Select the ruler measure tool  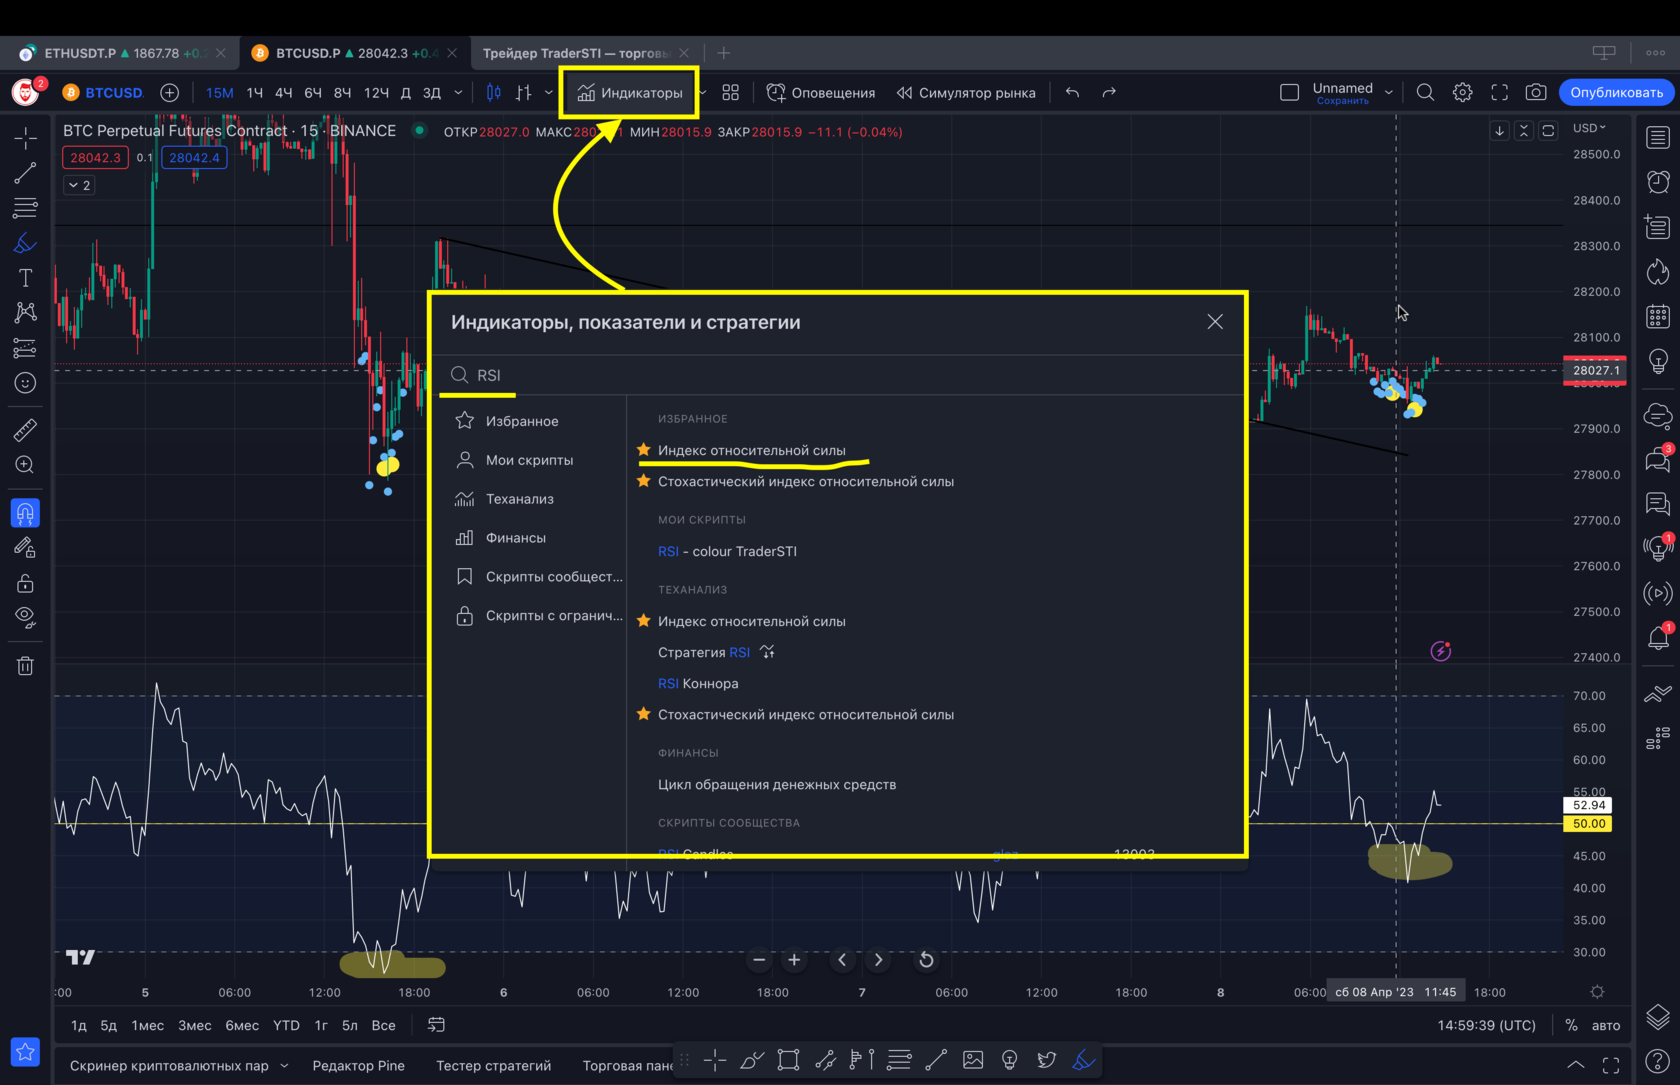click(x=25, y=430)
